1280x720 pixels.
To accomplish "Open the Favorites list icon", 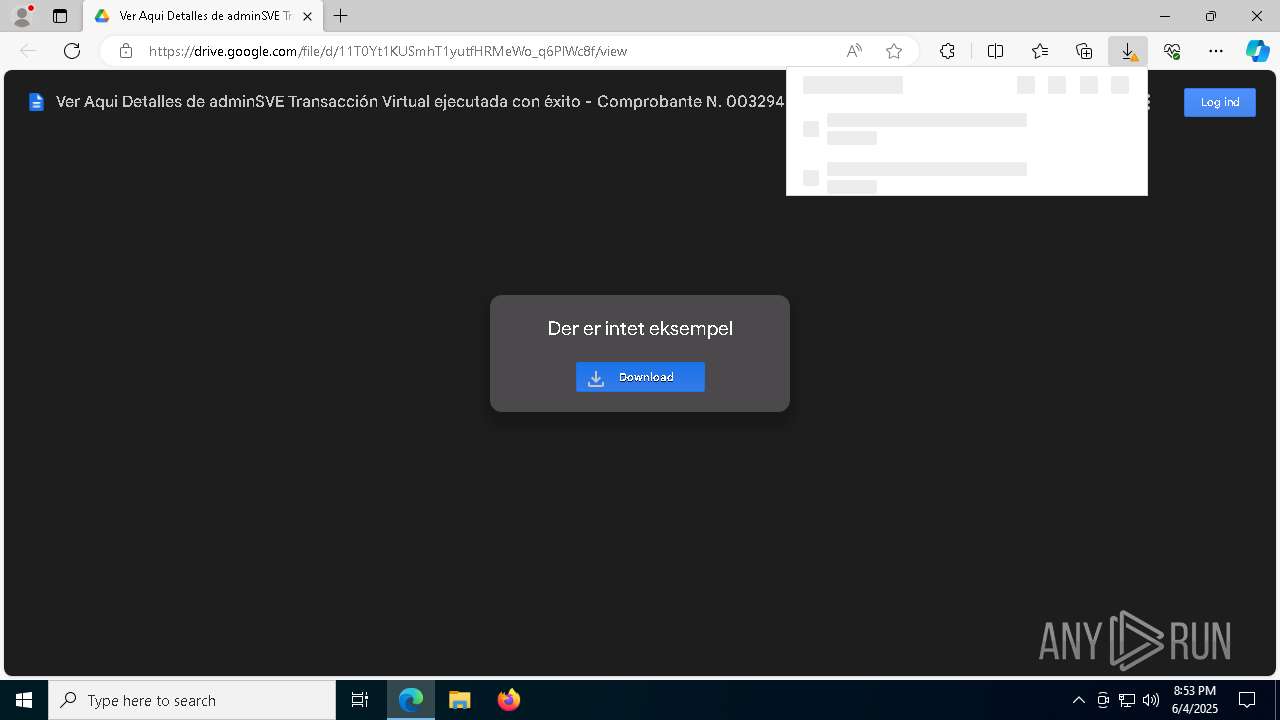I will [x=1040, y=51].
